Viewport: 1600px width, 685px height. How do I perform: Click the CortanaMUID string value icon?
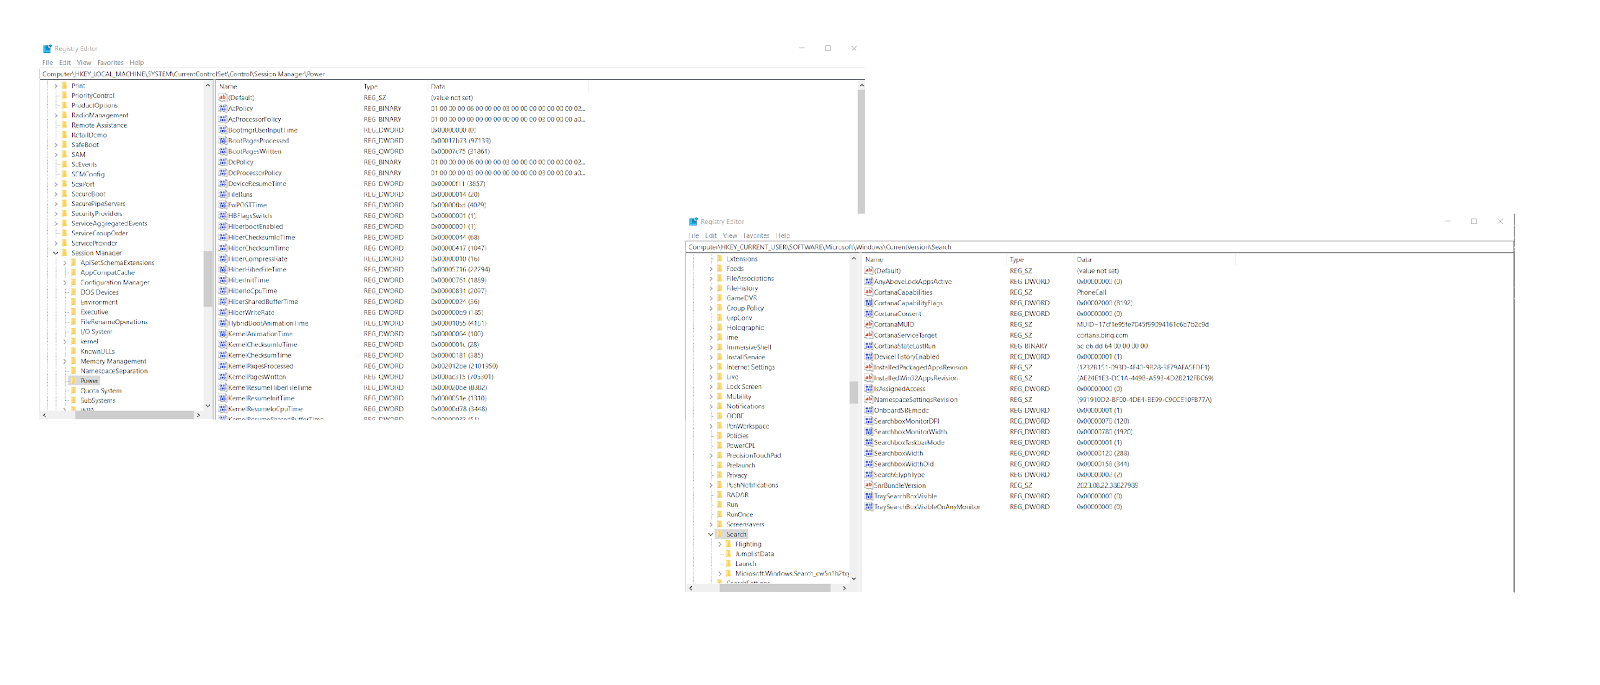pyautogui.click(x=869, y=324)
